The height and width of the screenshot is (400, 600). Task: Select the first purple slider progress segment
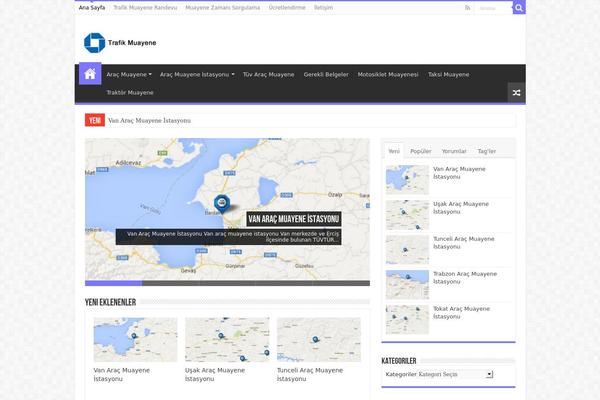(113, 283)
